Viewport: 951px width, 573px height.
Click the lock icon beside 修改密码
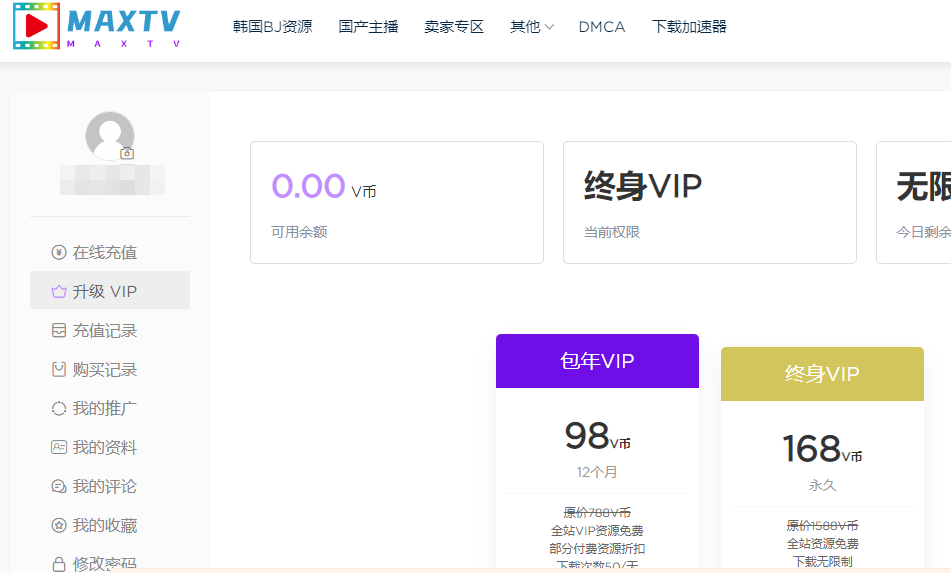[59, 564]
